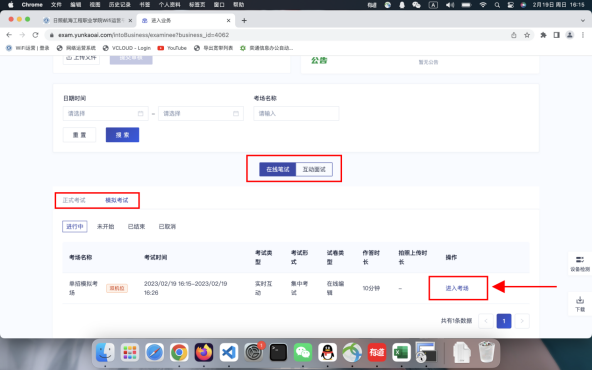The image size is (592, 370).
Task: Open Firefox from the Dock
Action: click(204, 353)
